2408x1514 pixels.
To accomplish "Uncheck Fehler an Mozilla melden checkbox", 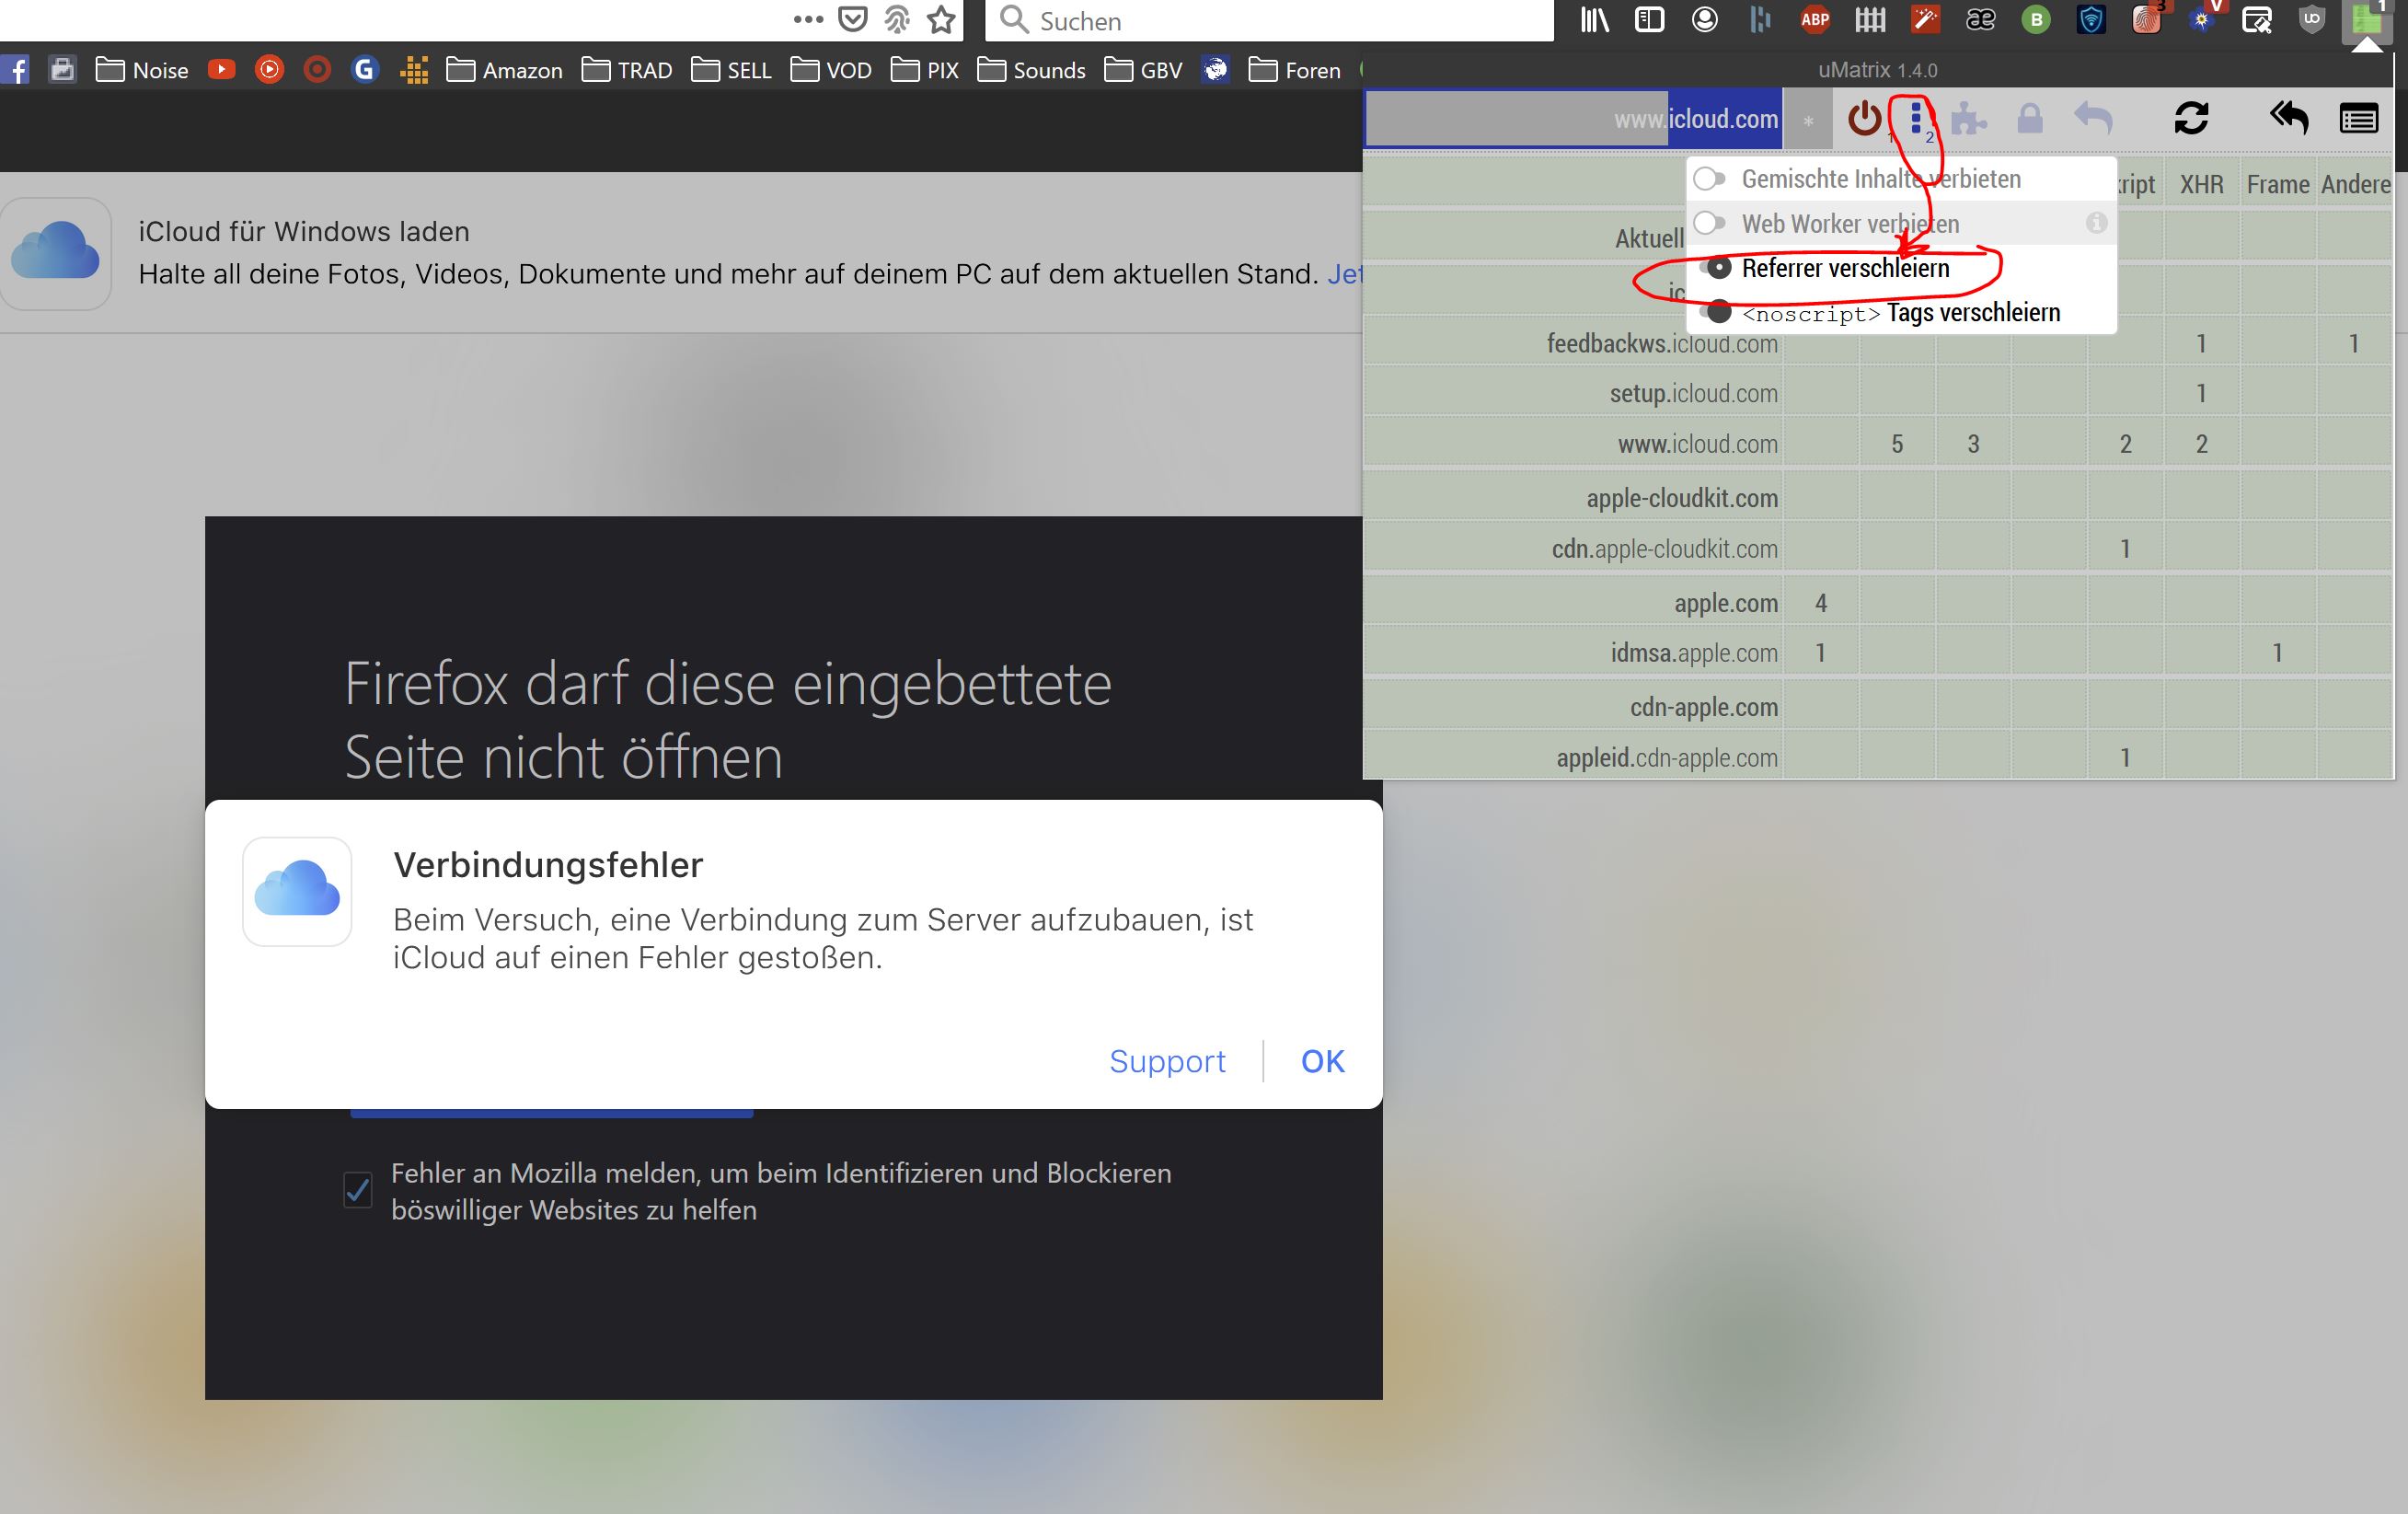I will coord(358,1190).
